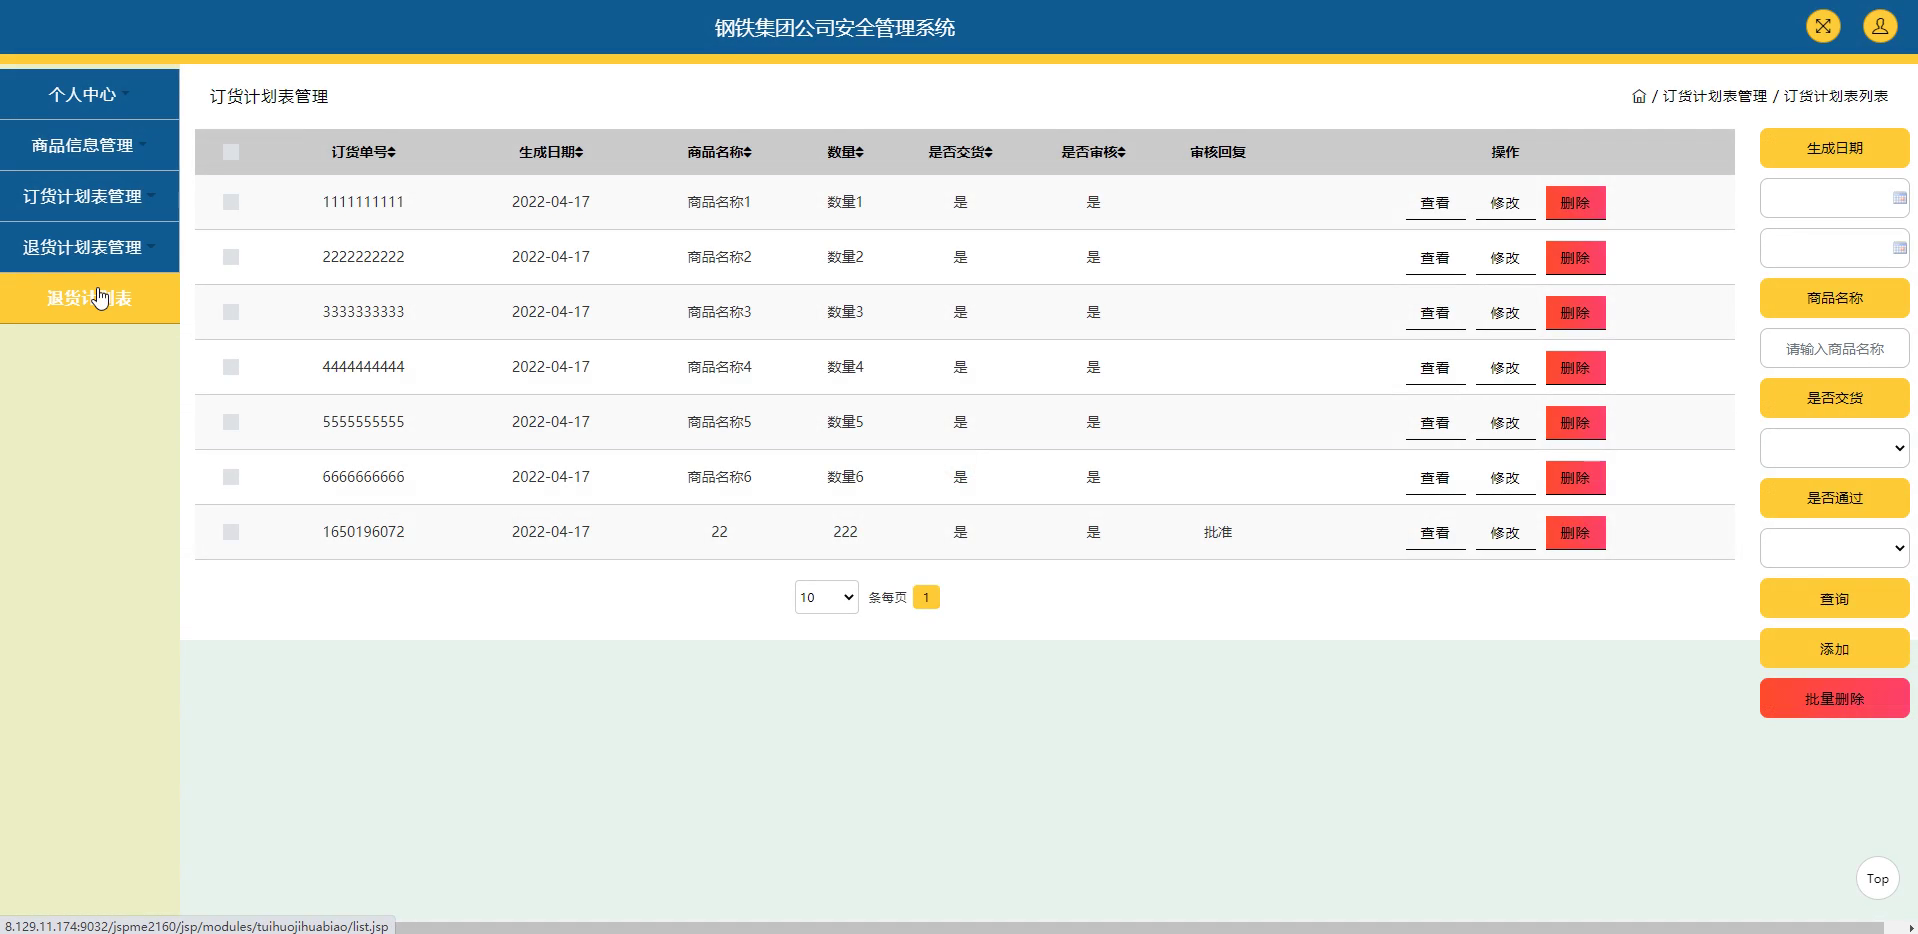
Task: Focus the first 生成日期 start date field
Action: point(1834,198)
